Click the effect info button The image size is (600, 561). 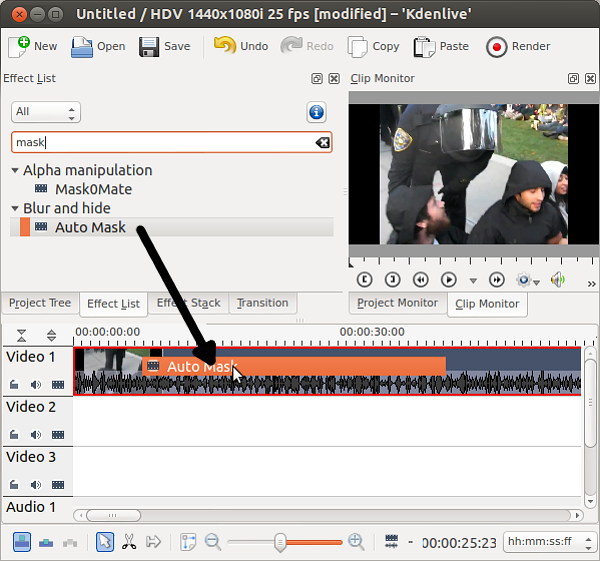(317, 112)
